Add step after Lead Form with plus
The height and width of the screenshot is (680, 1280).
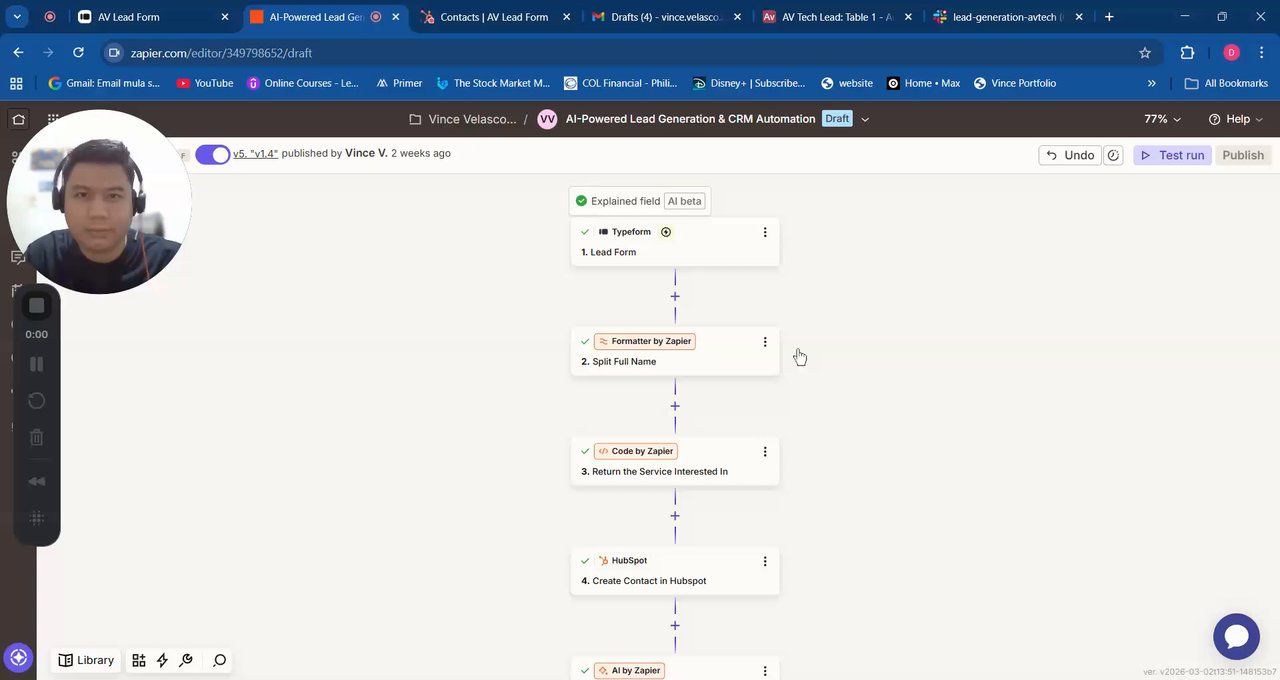click(675, 296)
